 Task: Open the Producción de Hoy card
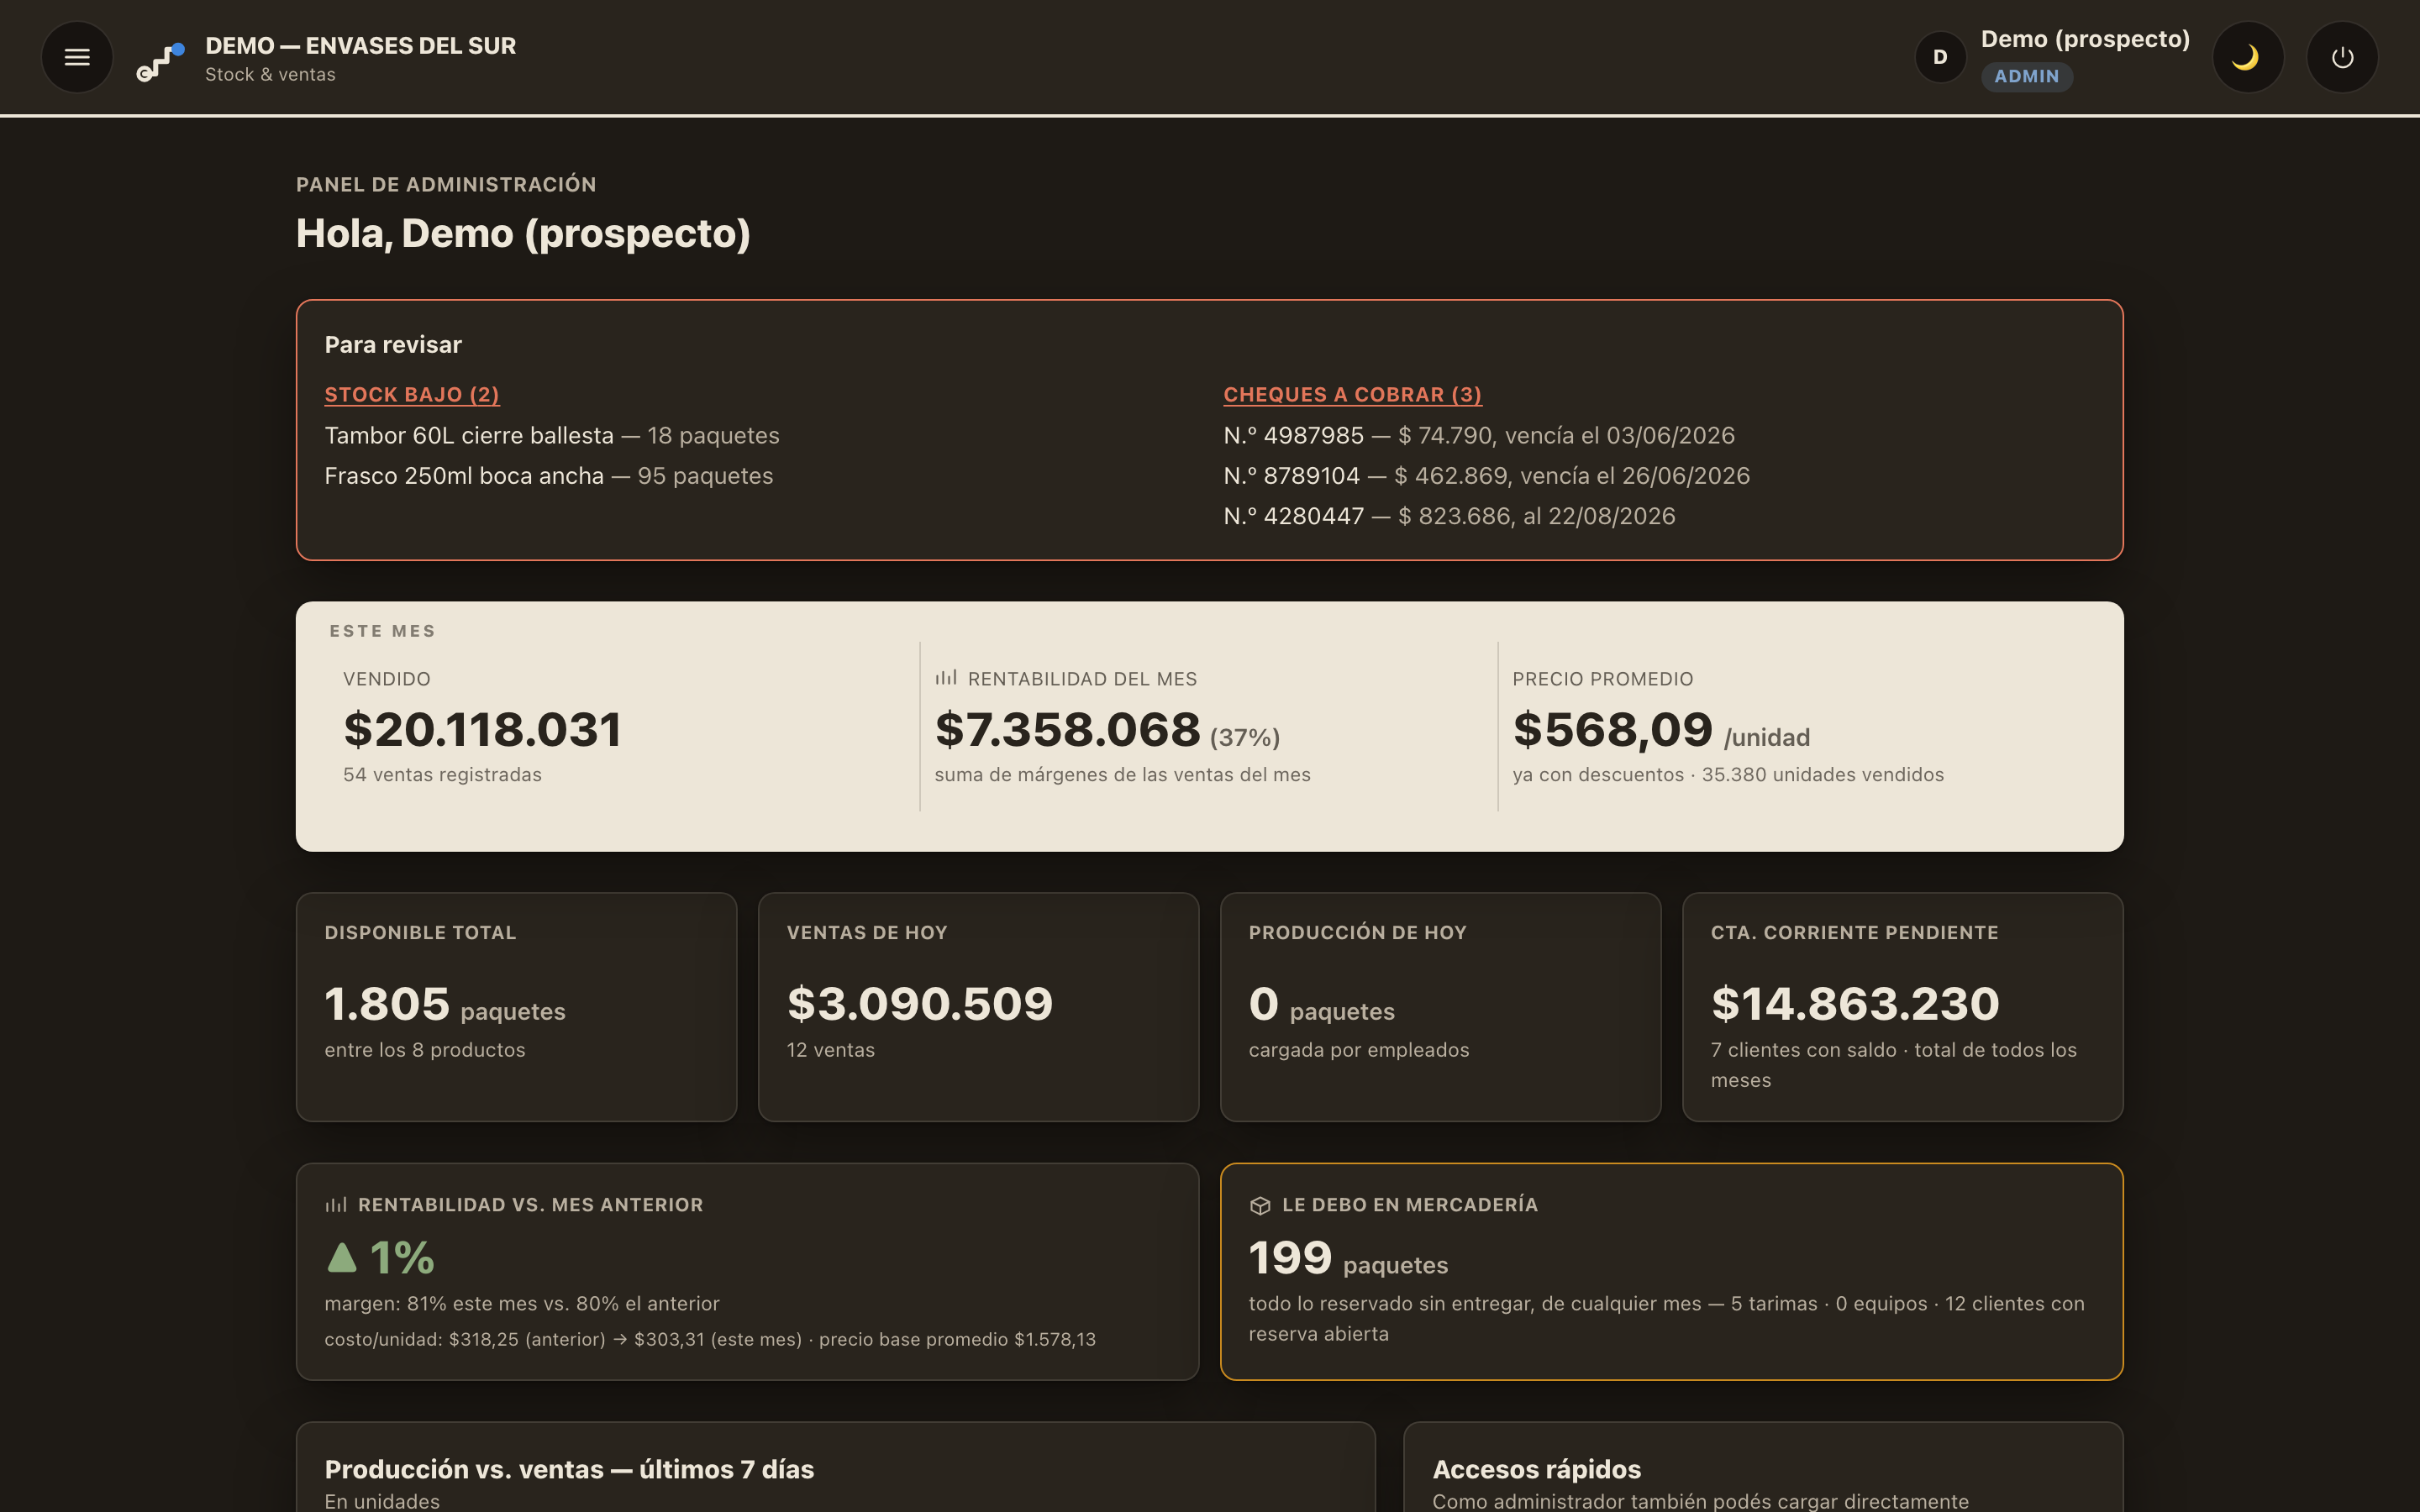[x=1440, y=1007]
